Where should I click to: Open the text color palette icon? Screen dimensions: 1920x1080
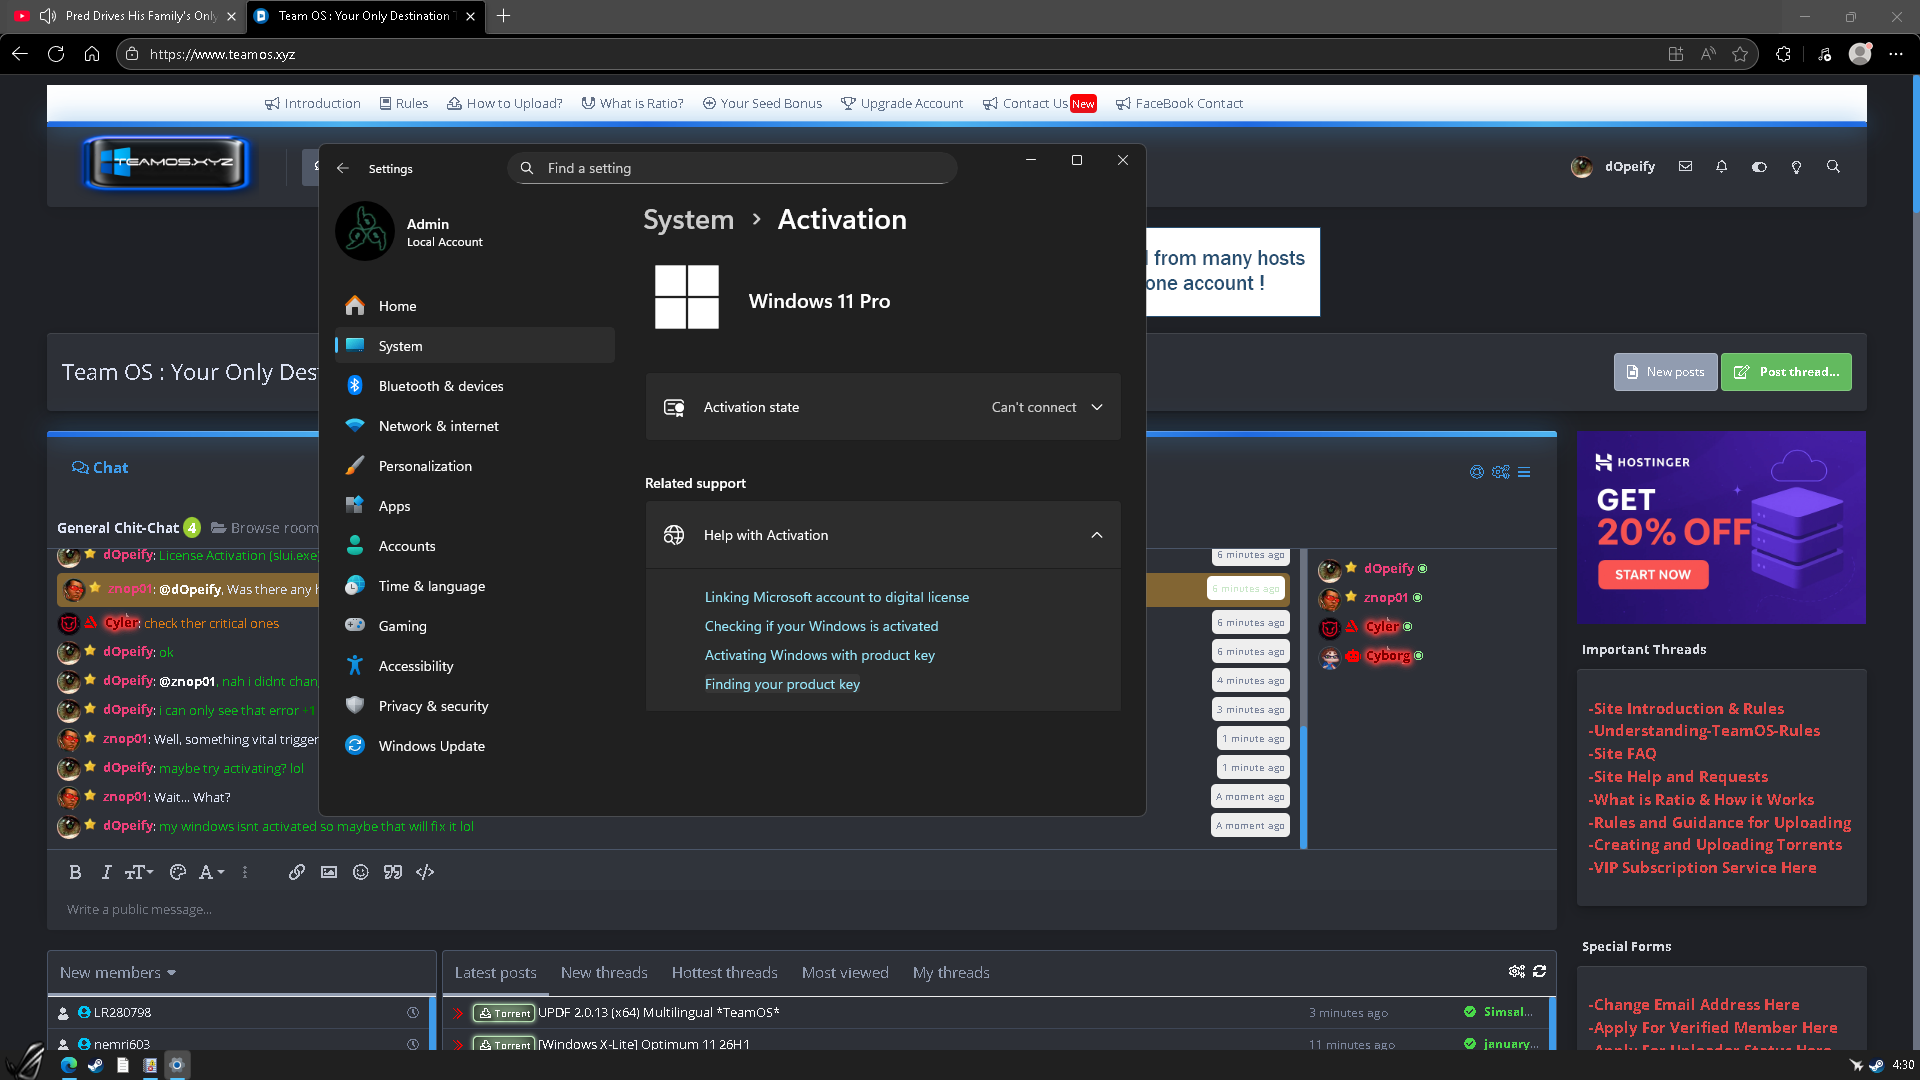[x=178, y=872]
